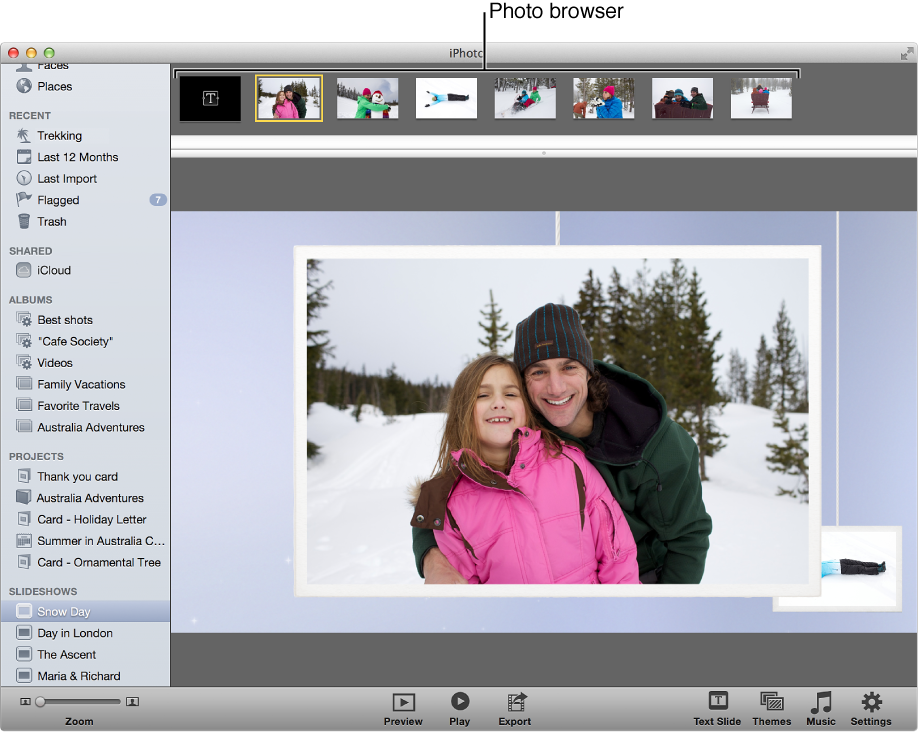Select the sledding photo thumbnail
This screenshot has width=918, height=732.
click(524, 97)
